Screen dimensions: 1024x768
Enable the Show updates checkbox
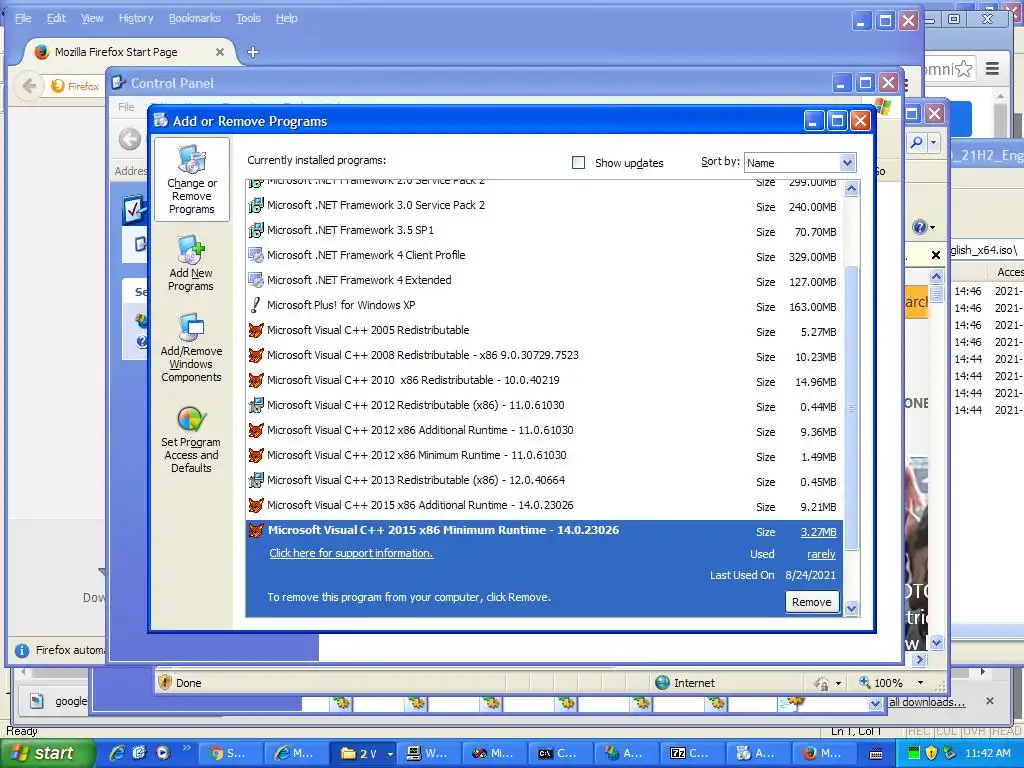(579, 163)
